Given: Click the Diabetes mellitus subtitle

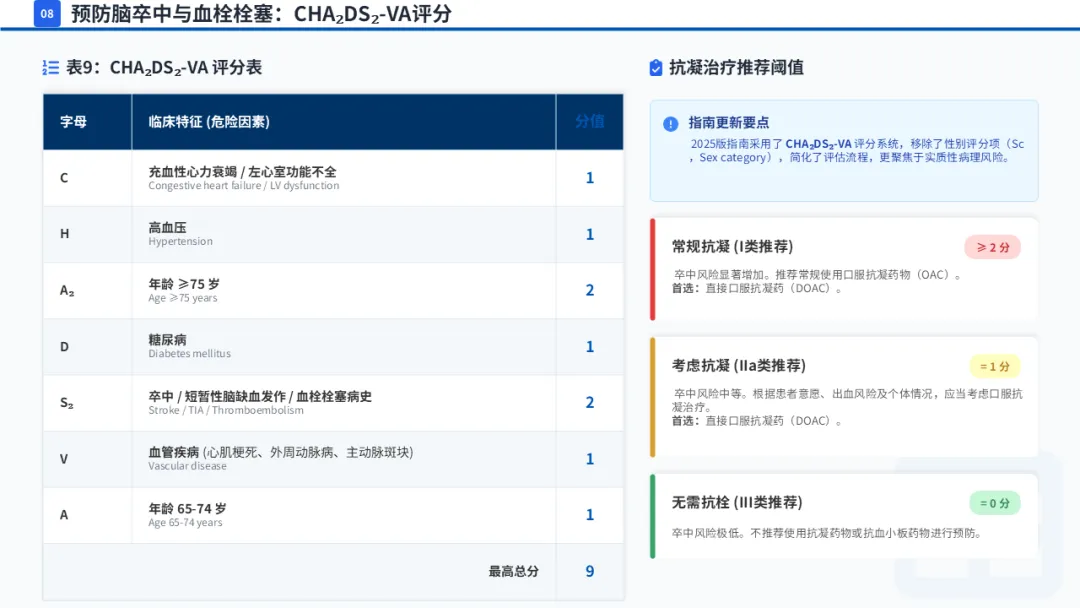Looking at the screenshot, I should (x=189, y=354).
